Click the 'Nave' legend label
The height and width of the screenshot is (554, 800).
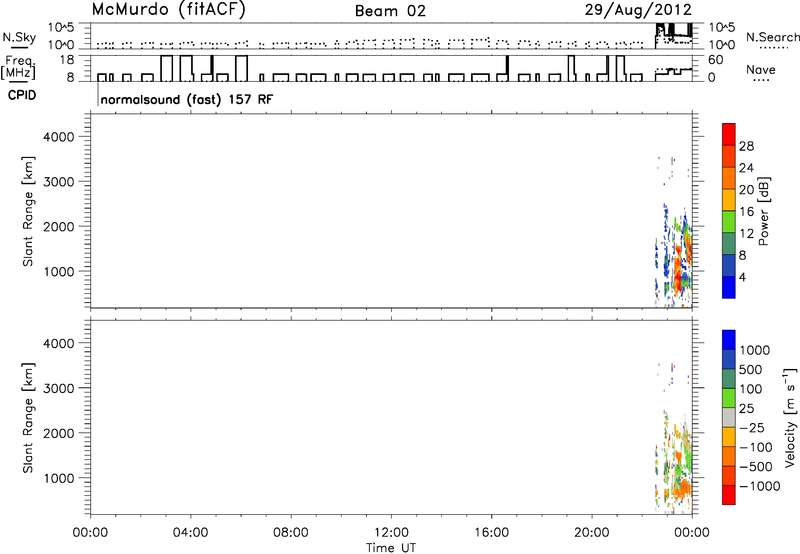coord(760,69)
